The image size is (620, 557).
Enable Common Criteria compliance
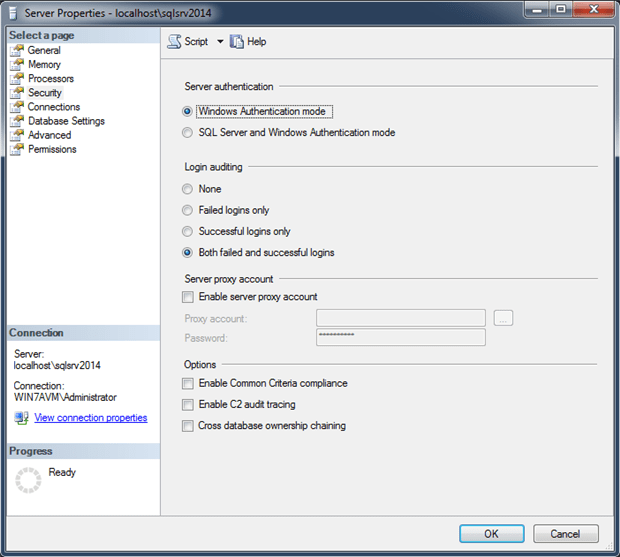188,383
